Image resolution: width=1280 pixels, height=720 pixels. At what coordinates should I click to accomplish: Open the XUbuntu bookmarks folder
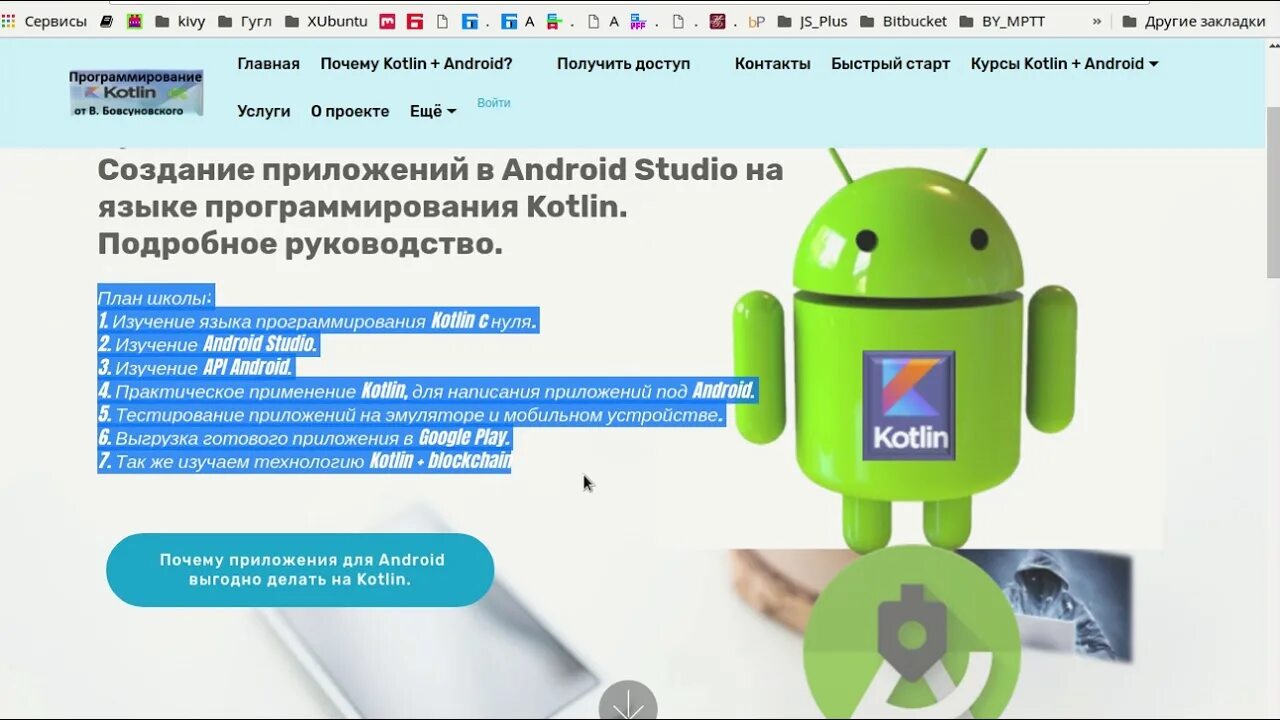tap(326, 21)
